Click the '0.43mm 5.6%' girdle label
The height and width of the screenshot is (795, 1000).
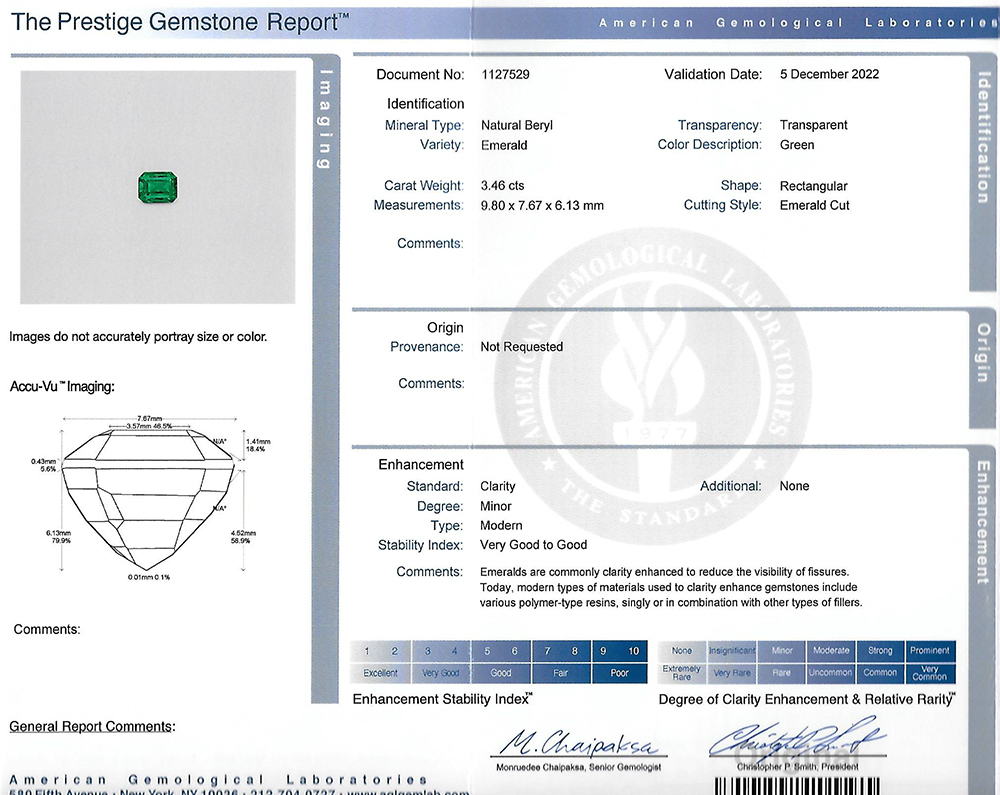click(43, 465)
